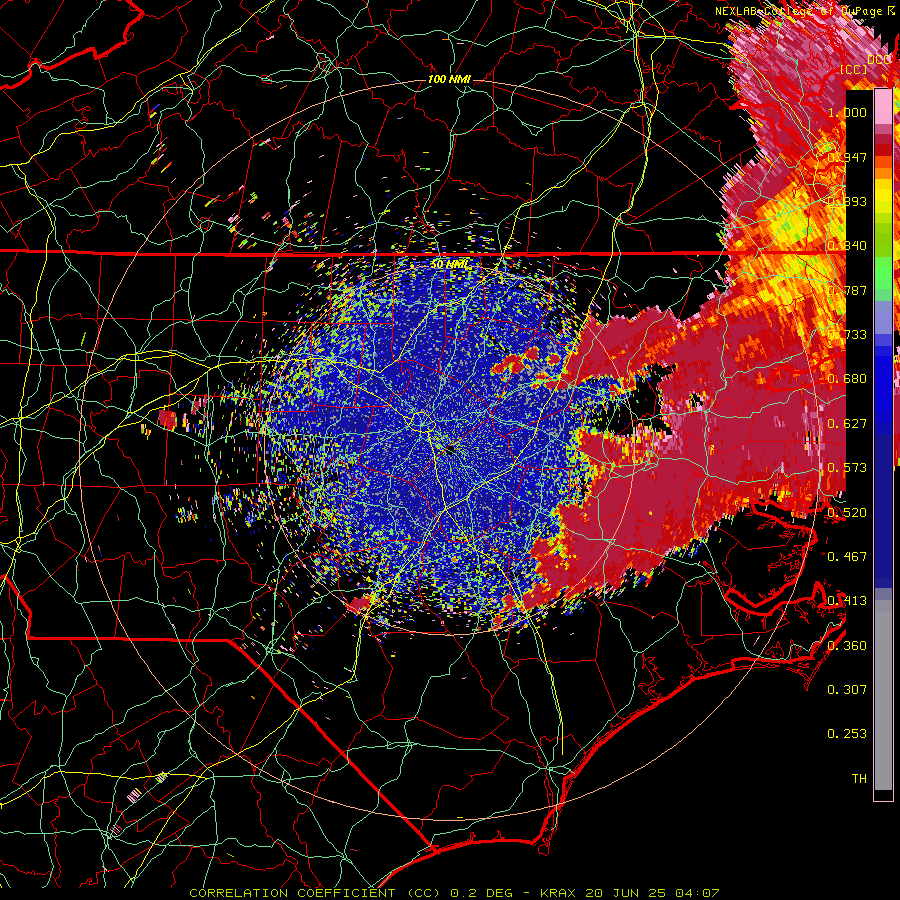
Task: Click the TH threshold label in legend
Action: coord(859,779)
